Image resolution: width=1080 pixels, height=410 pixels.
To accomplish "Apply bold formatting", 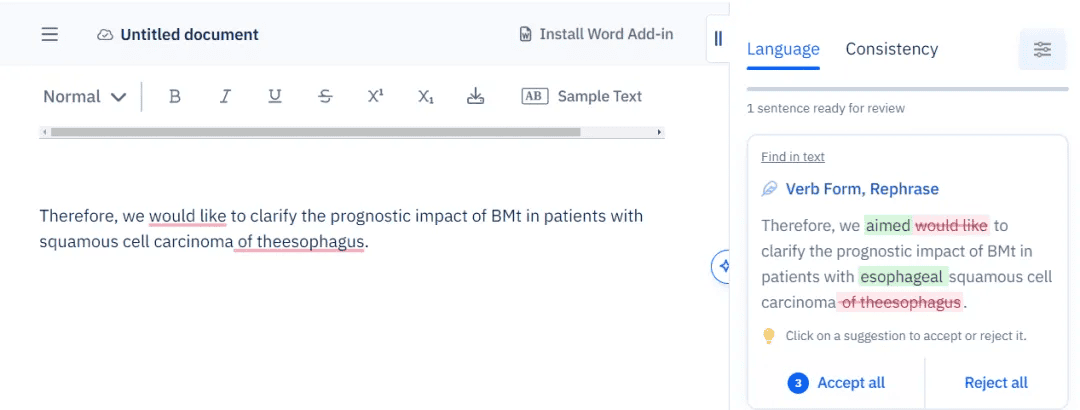I will tap(175, 96).
